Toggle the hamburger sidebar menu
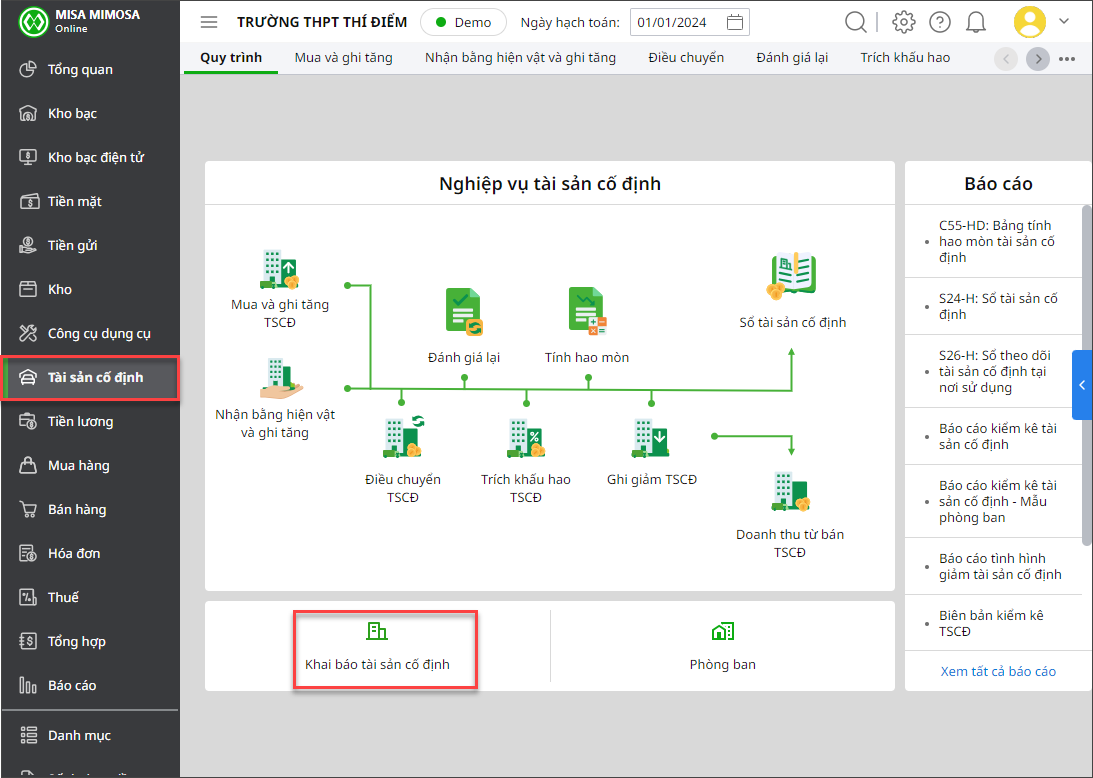This screenshot has width=1093, height=778. [209, 22]
